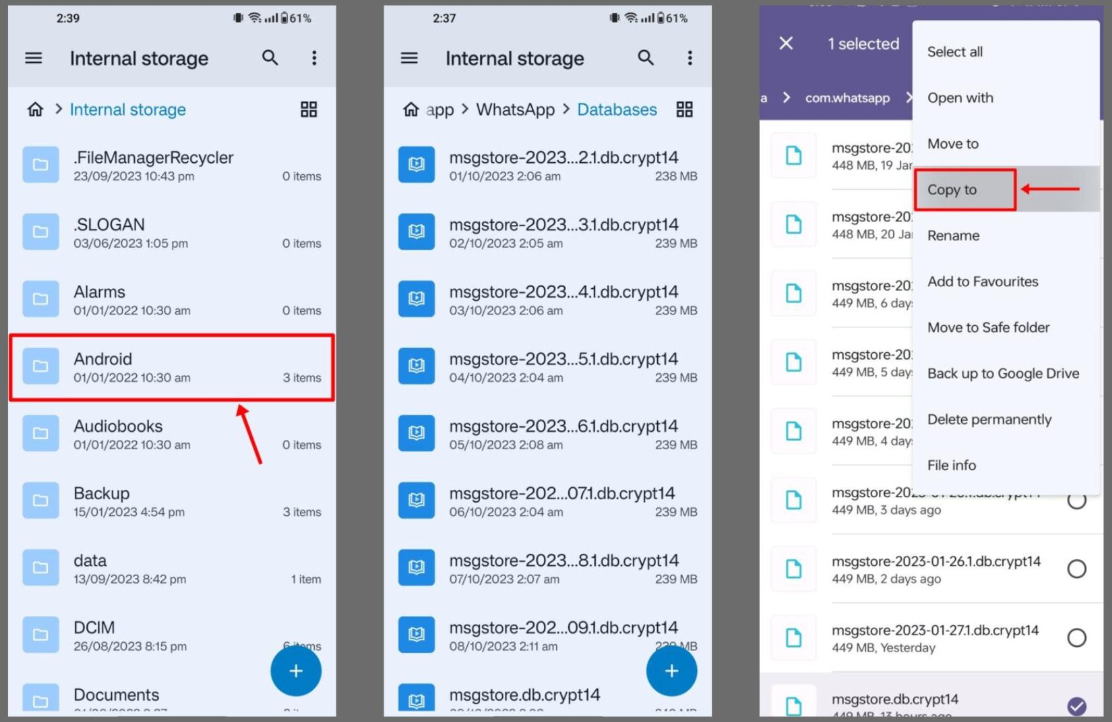Switch to grid view in middle Databases screen
Viewport: 1112px width, 722px height.
pos(684,109)
